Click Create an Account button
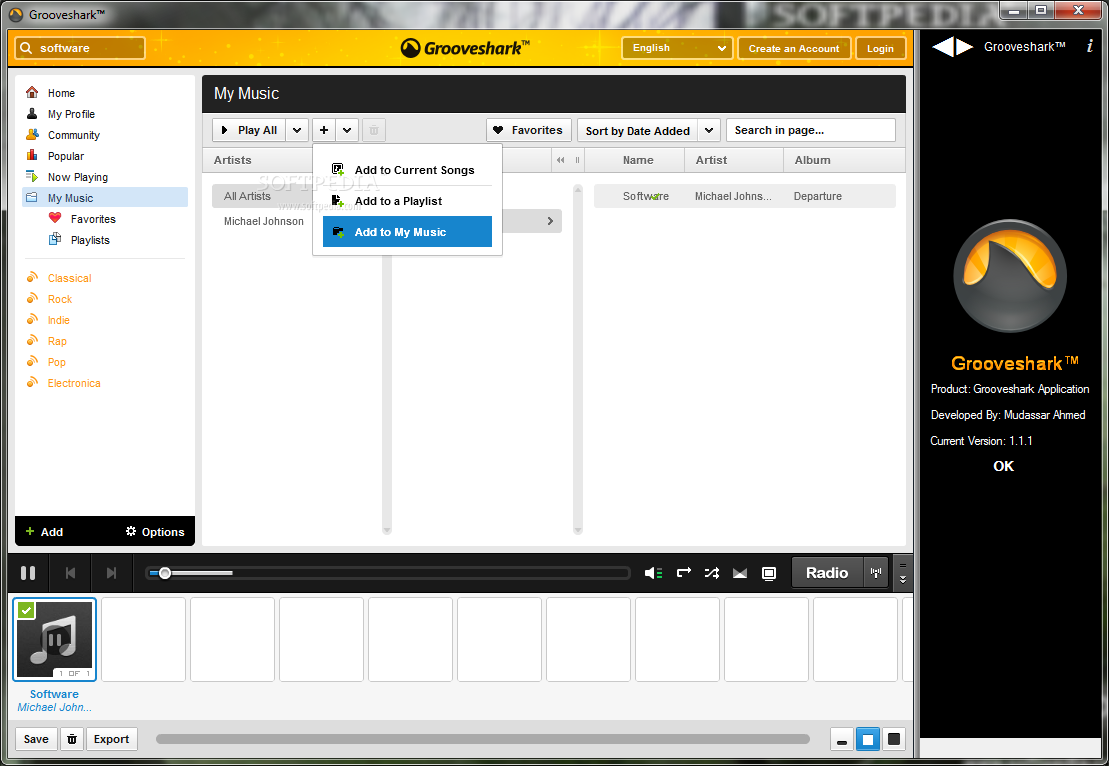The image size is (1109, 766). (794, 48)
